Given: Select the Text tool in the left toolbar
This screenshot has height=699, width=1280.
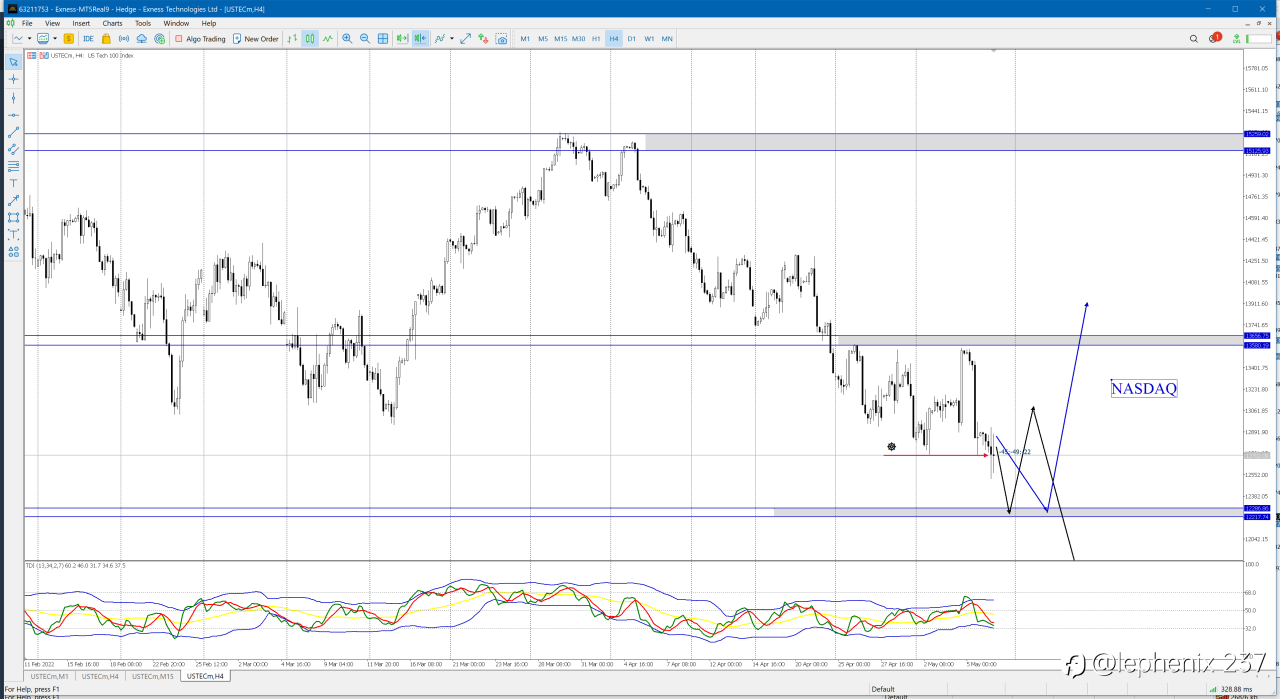Looking at the screenshot, I should 13,183.
